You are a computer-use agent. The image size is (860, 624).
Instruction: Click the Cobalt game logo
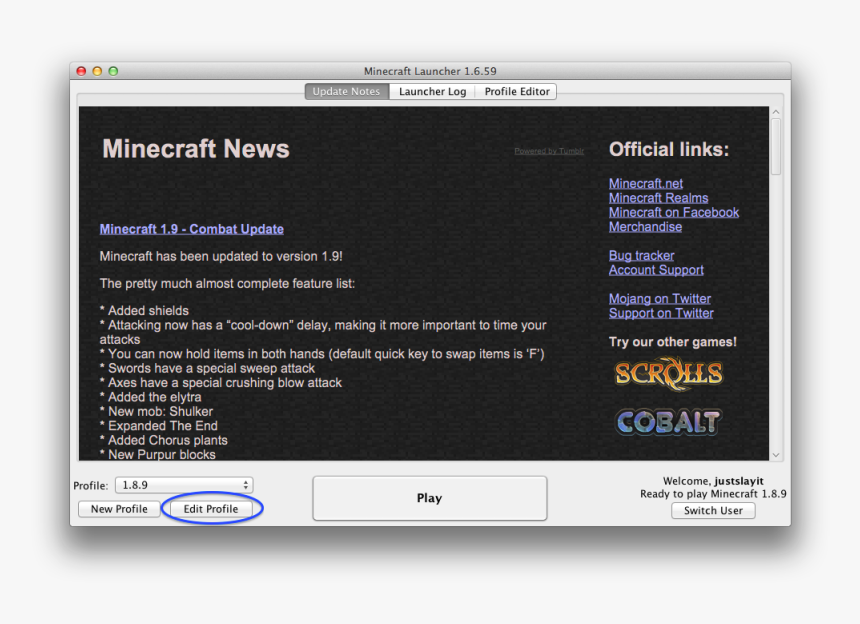click(667, 422)
